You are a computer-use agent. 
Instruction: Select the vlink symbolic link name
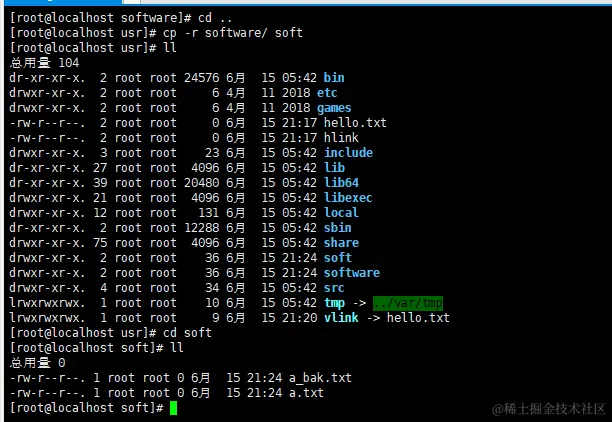341,318
